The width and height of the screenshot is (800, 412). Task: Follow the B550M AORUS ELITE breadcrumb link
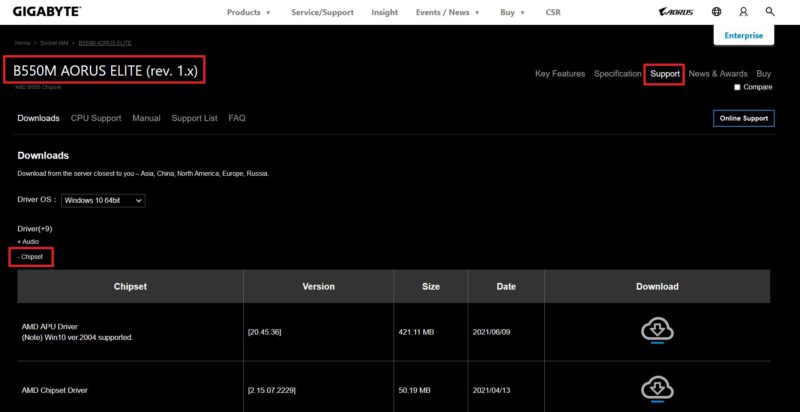coord(105,43)
